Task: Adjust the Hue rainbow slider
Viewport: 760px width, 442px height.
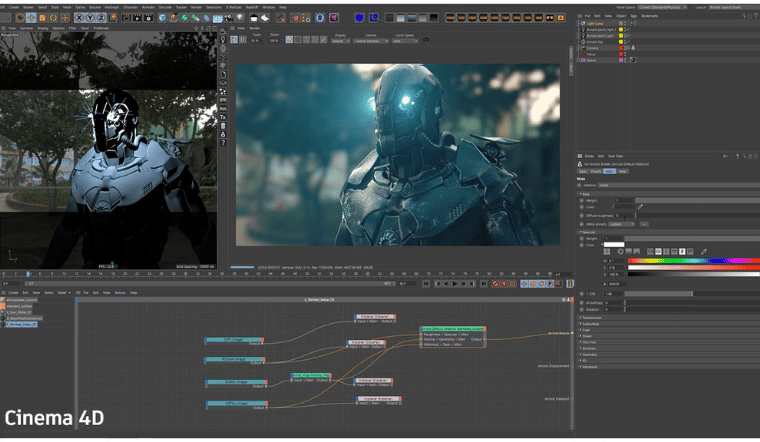Action: [x=694, y=261]
